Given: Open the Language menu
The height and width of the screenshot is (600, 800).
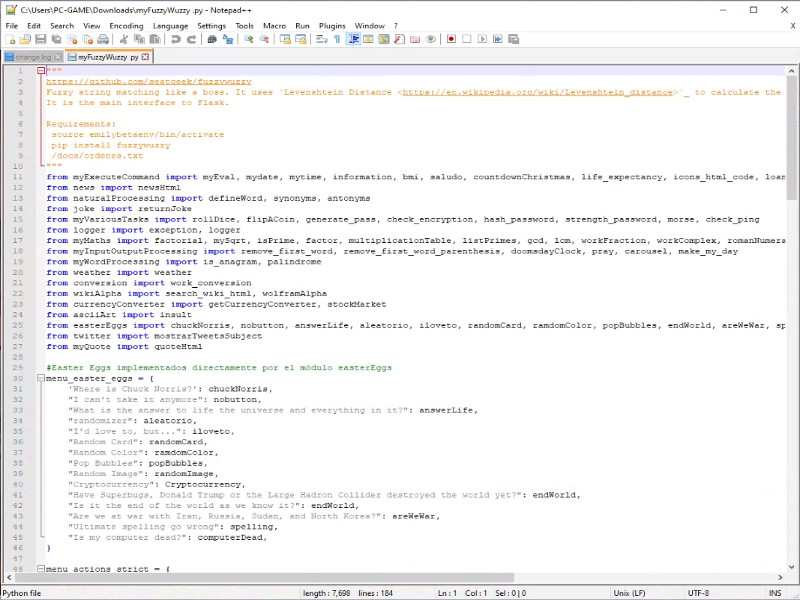Looking at the screenshot, I should 170,26.
